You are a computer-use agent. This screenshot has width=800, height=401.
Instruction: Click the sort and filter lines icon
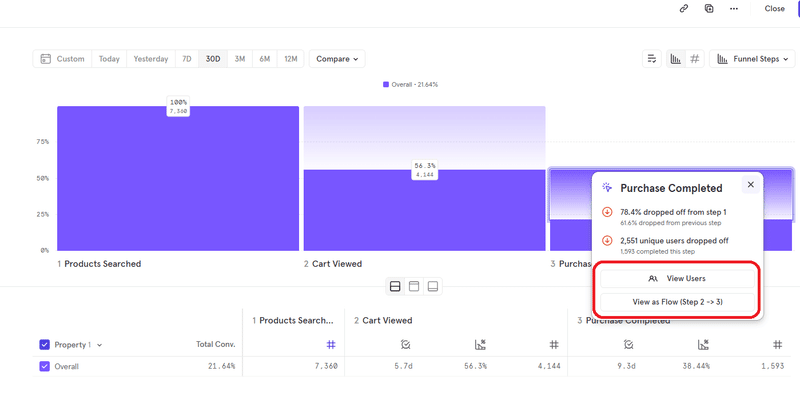(652, 59)
